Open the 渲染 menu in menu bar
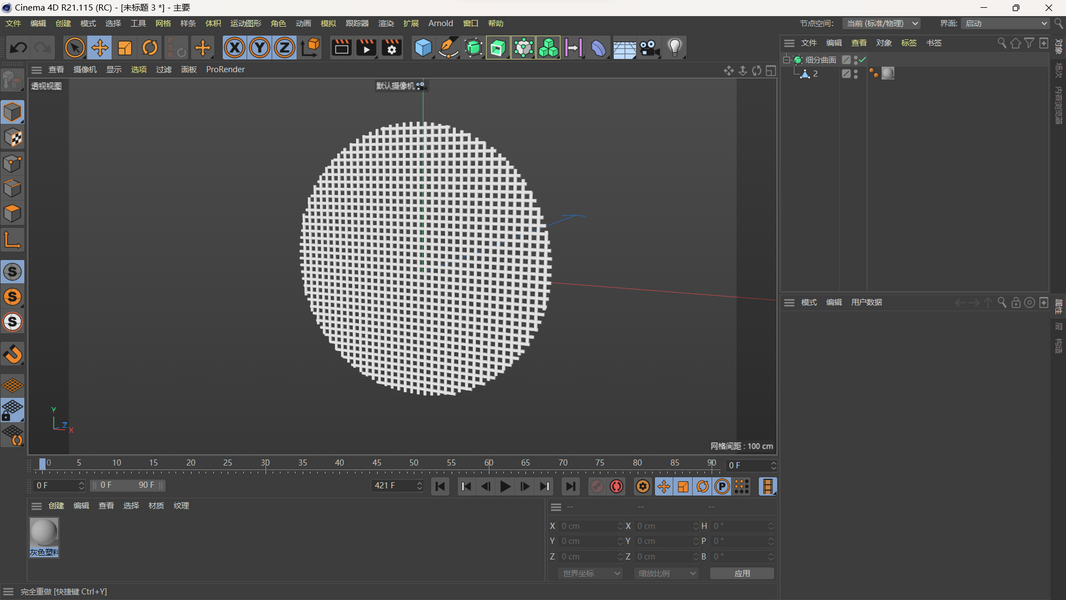The height and width of the screenshot is (600, 1066). click(386, 23)
